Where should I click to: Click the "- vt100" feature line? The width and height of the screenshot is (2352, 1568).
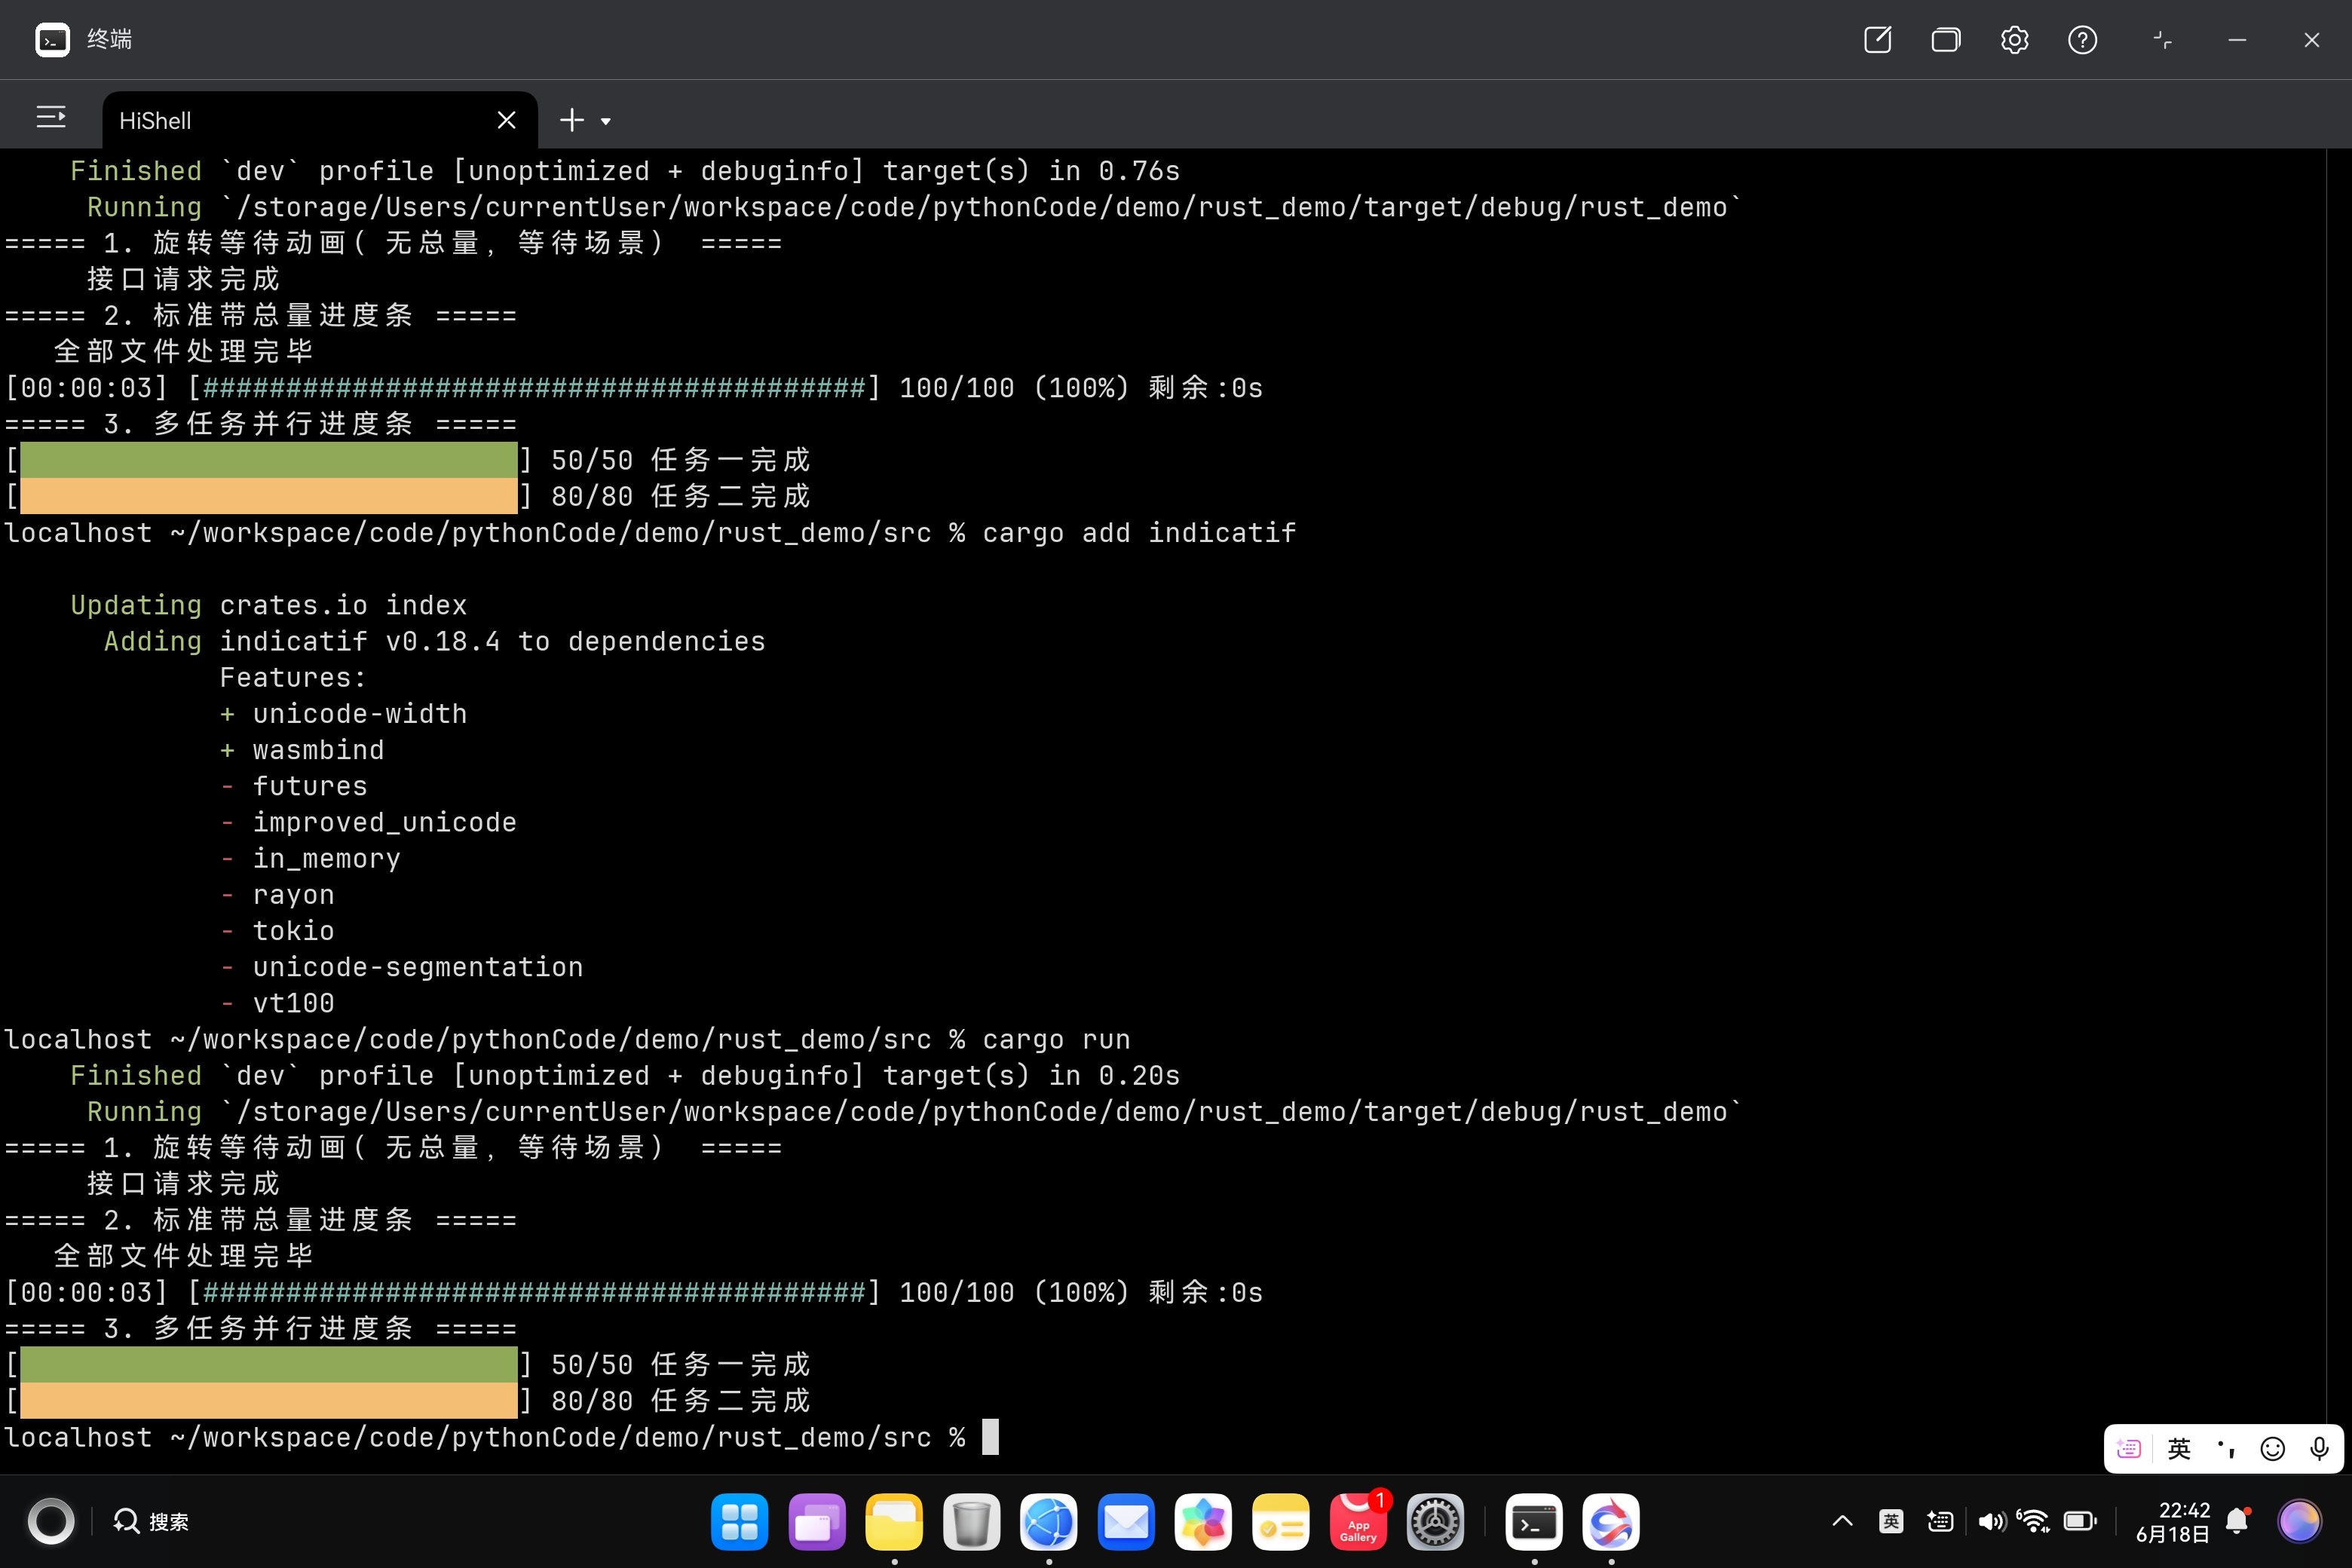tap(277, 1003)
